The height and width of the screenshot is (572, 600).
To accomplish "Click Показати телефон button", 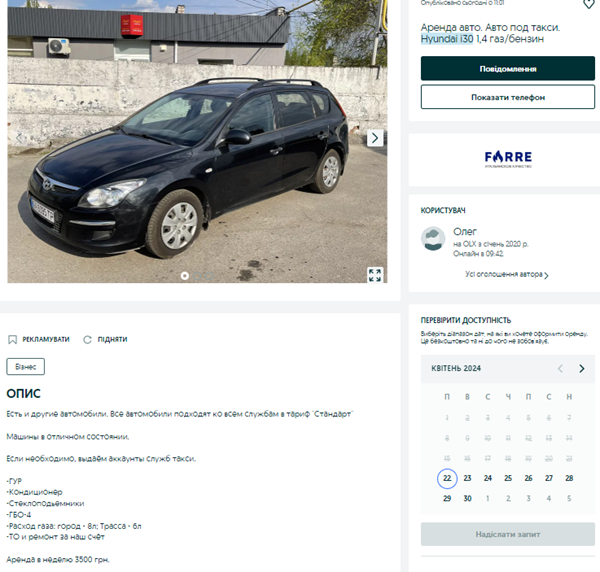I will 508,97.
